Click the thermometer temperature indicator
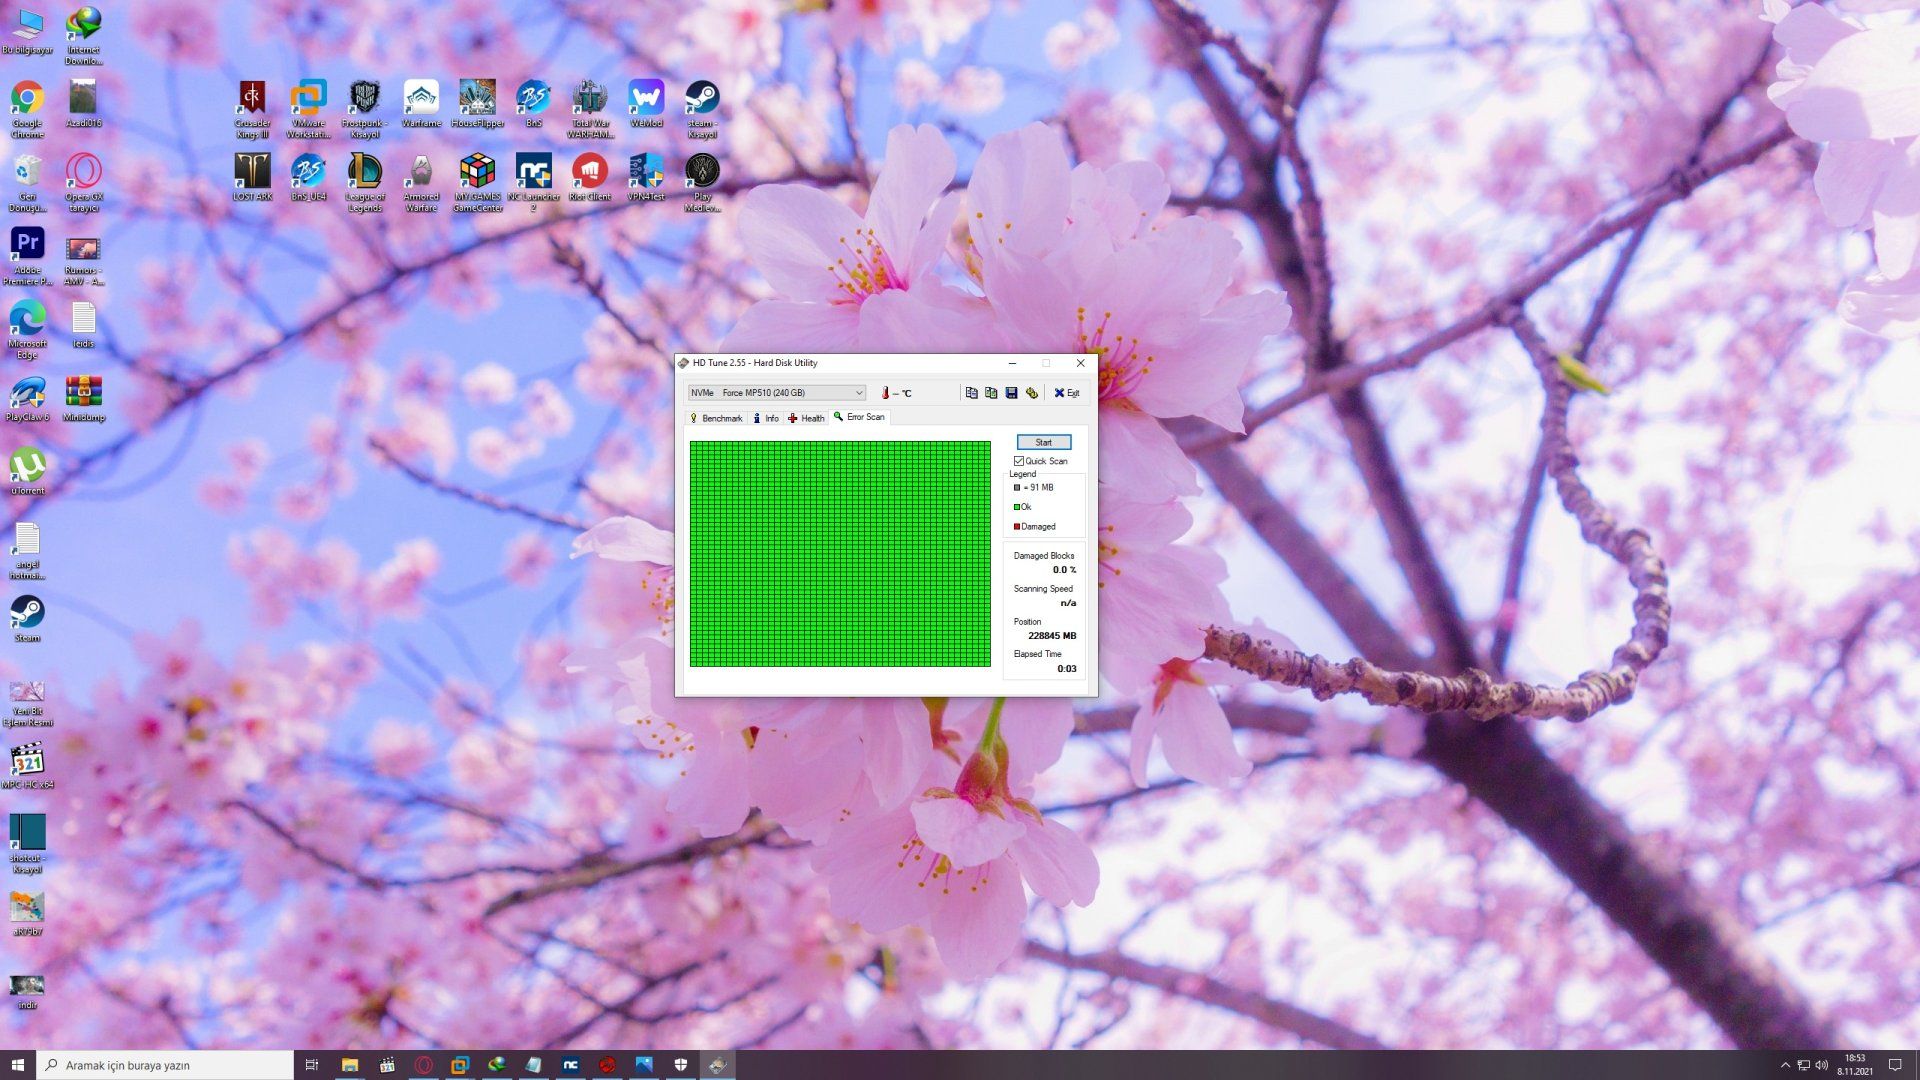 coord(885,393)
